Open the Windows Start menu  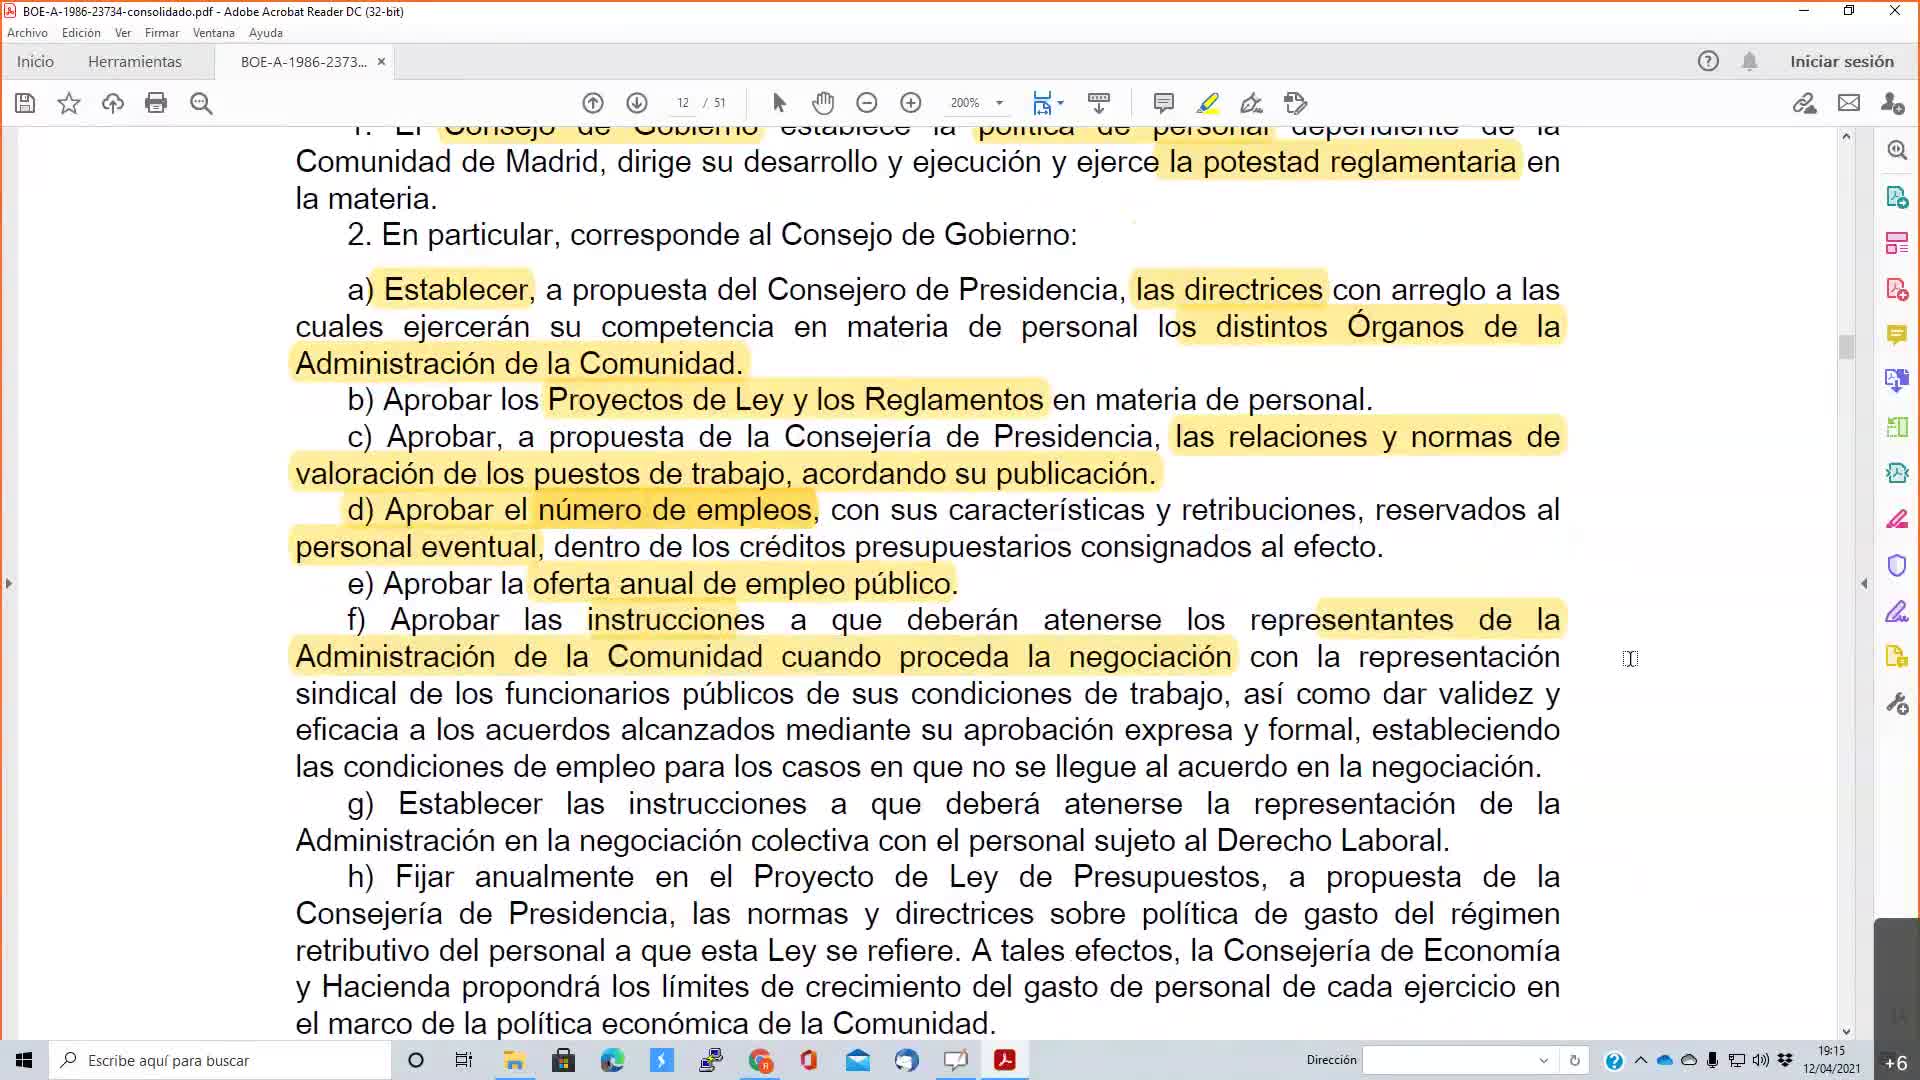coord(24,1060)
